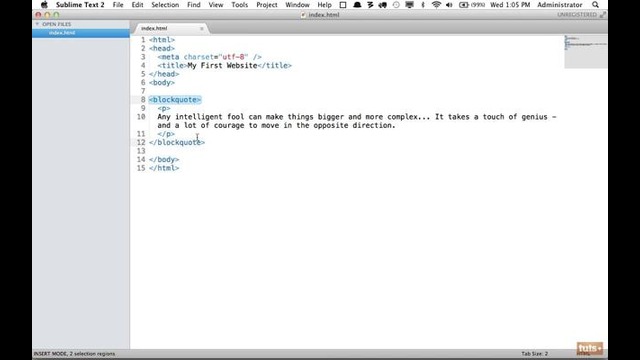Open the Wi-Fi status menu
The height and width of the screenshot is (360, 640).
point(436,5)
